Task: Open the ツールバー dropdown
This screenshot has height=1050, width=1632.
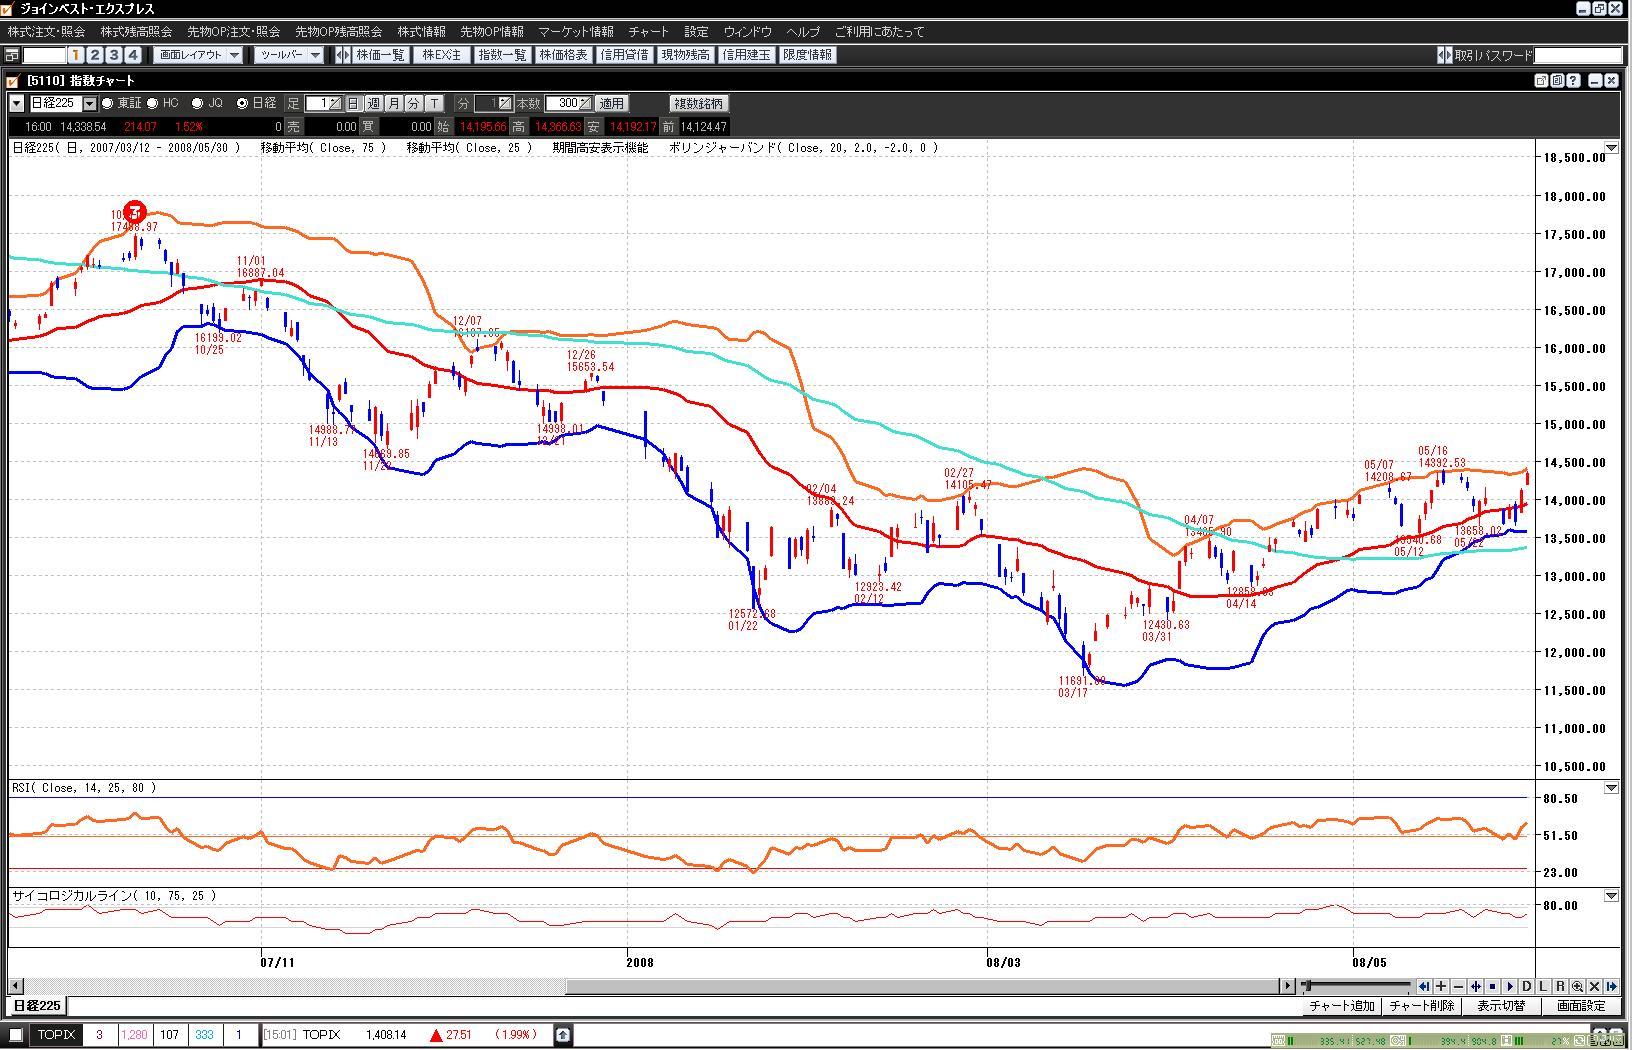Action: pos(288,55)
